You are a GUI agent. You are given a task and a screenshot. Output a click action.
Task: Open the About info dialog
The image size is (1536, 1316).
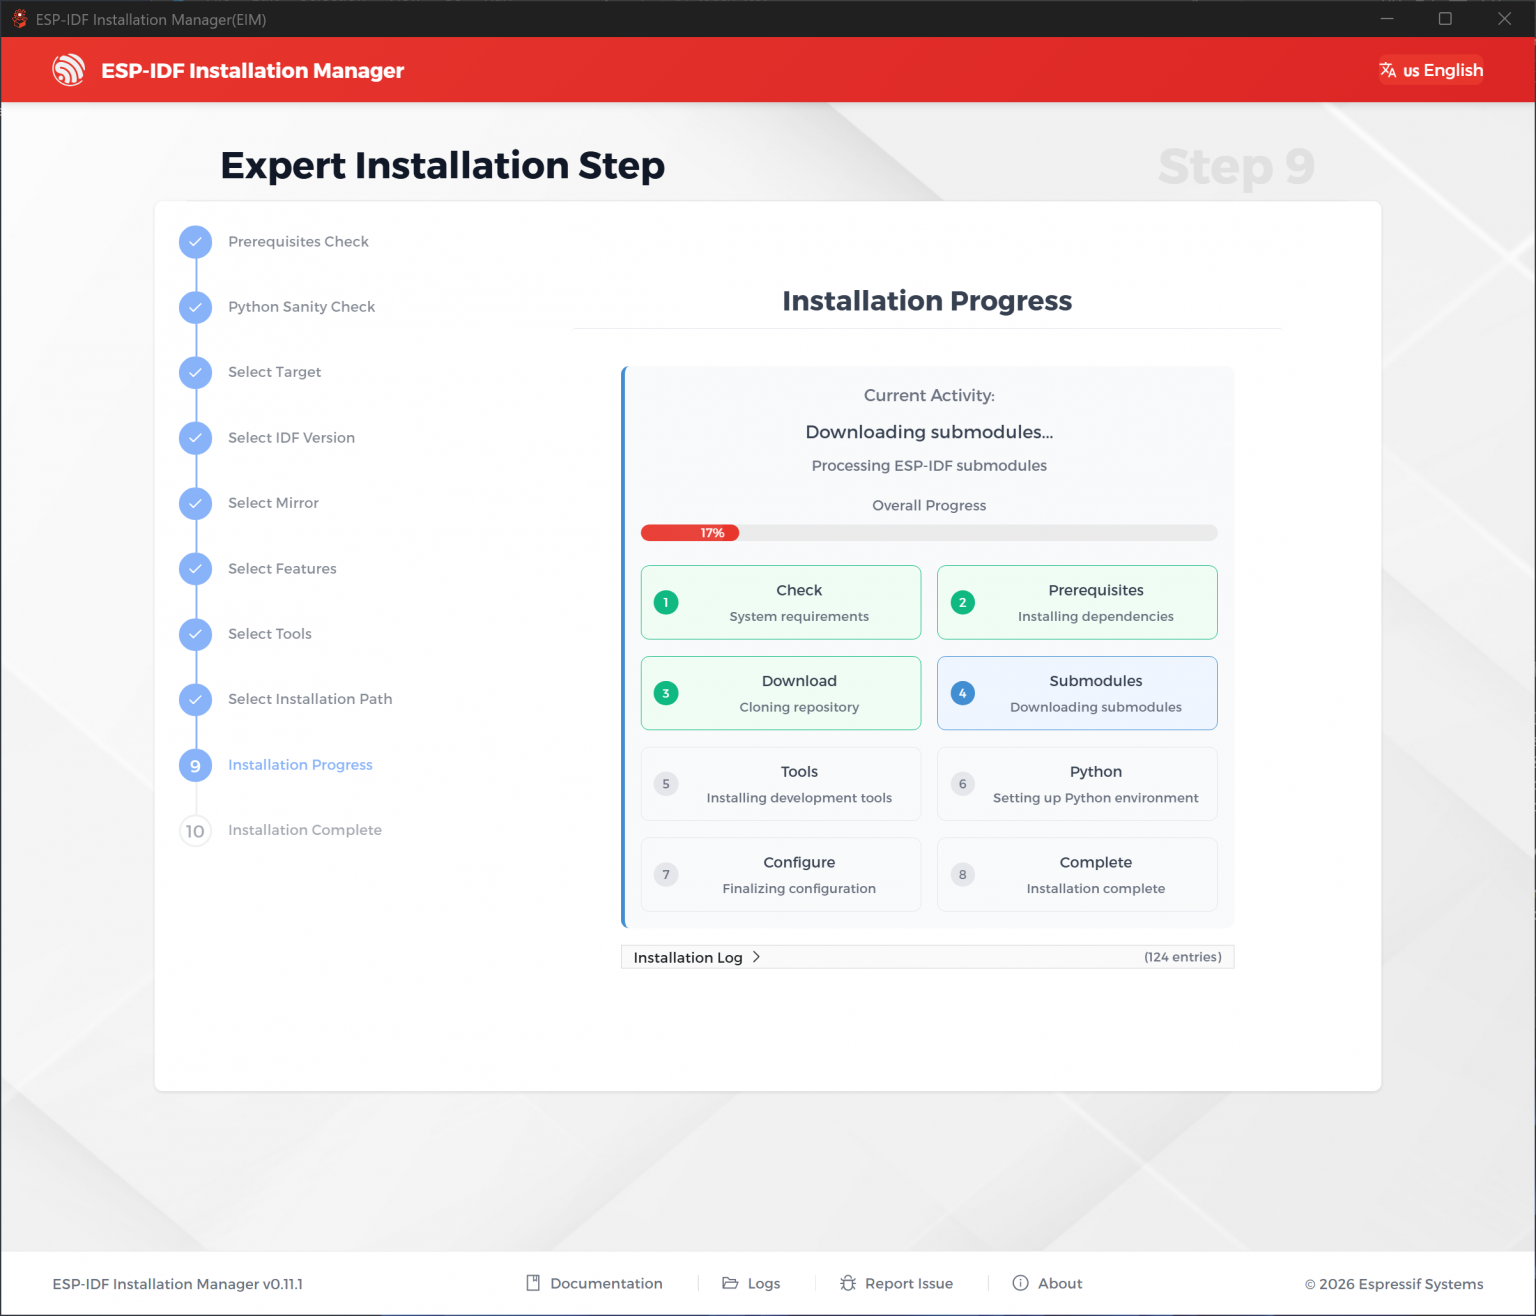[1047, 1283]
